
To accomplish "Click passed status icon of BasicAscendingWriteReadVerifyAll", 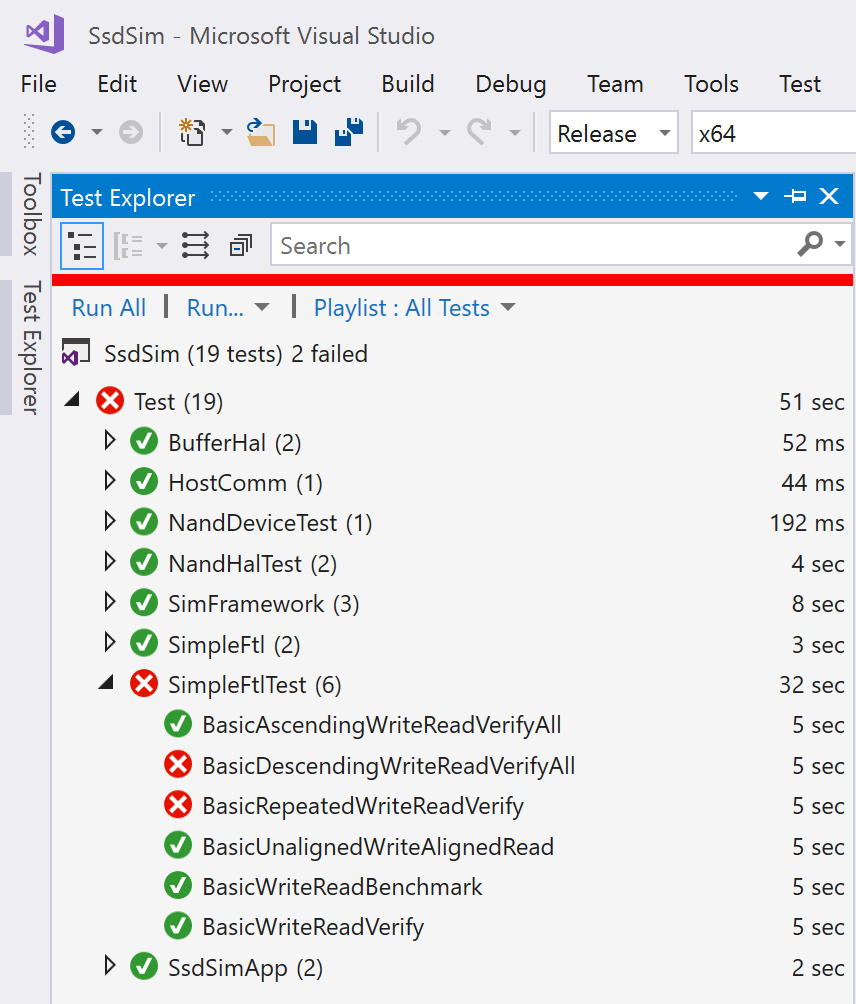I will coord(178,725).
